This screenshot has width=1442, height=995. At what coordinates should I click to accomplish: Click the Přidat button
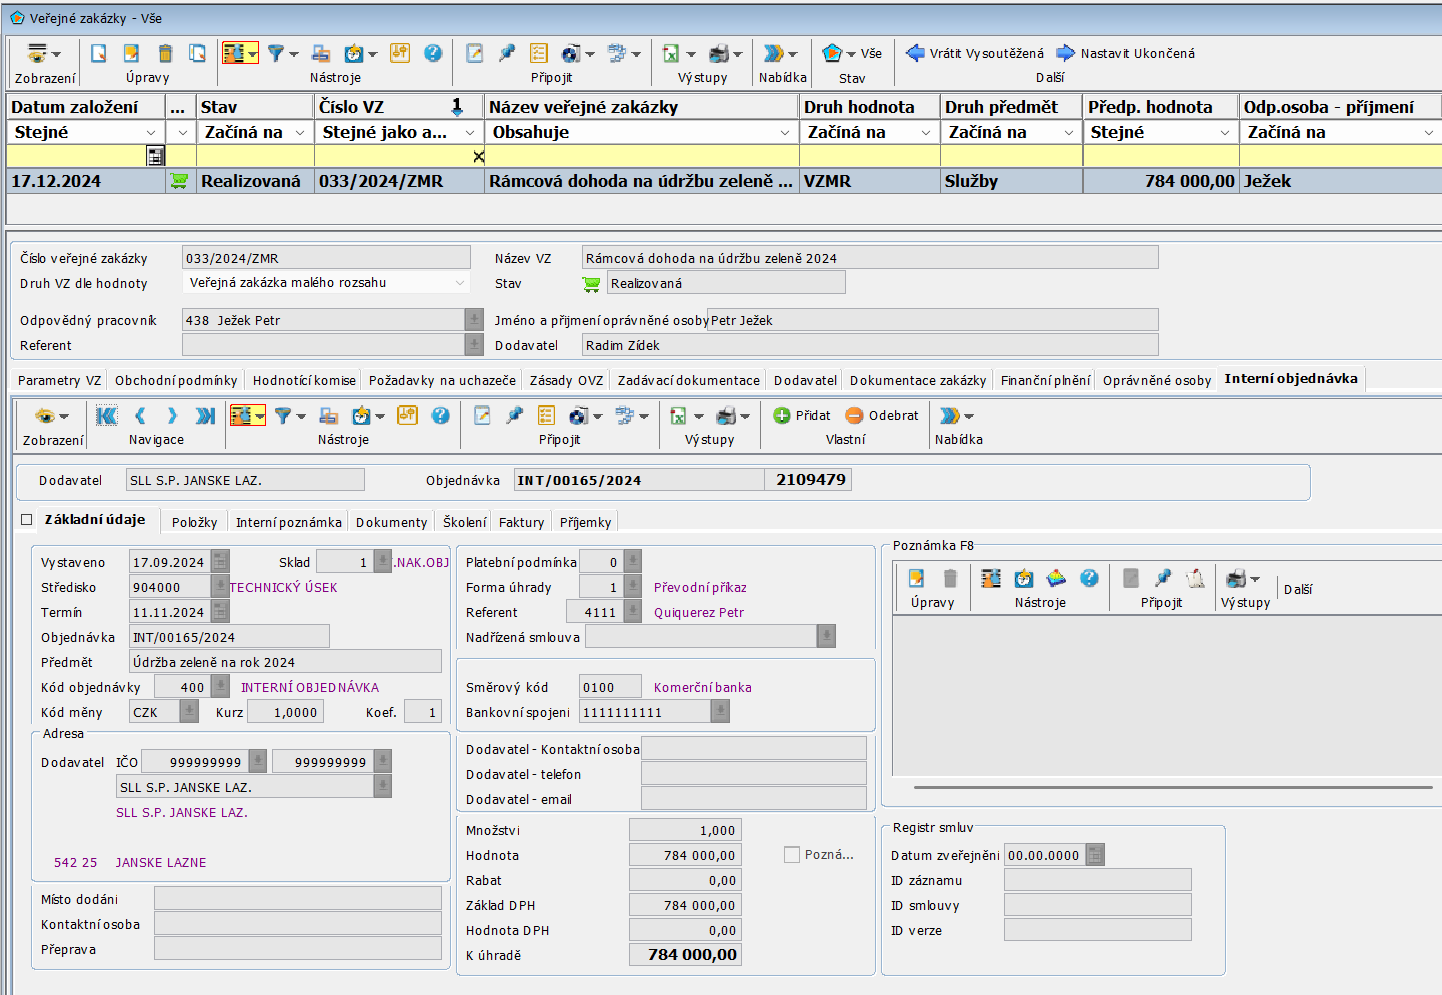(802, 415)
